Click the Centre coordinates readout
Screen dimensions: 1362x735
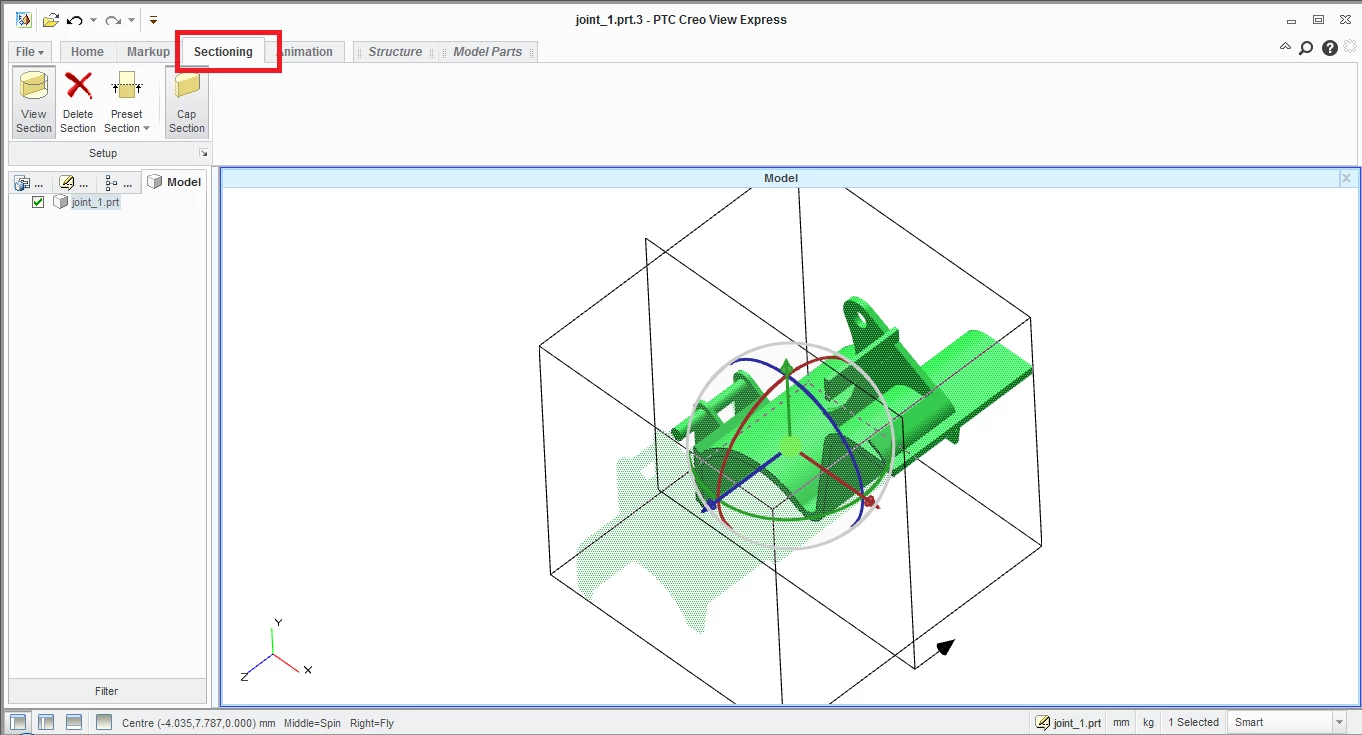point(198,723)
